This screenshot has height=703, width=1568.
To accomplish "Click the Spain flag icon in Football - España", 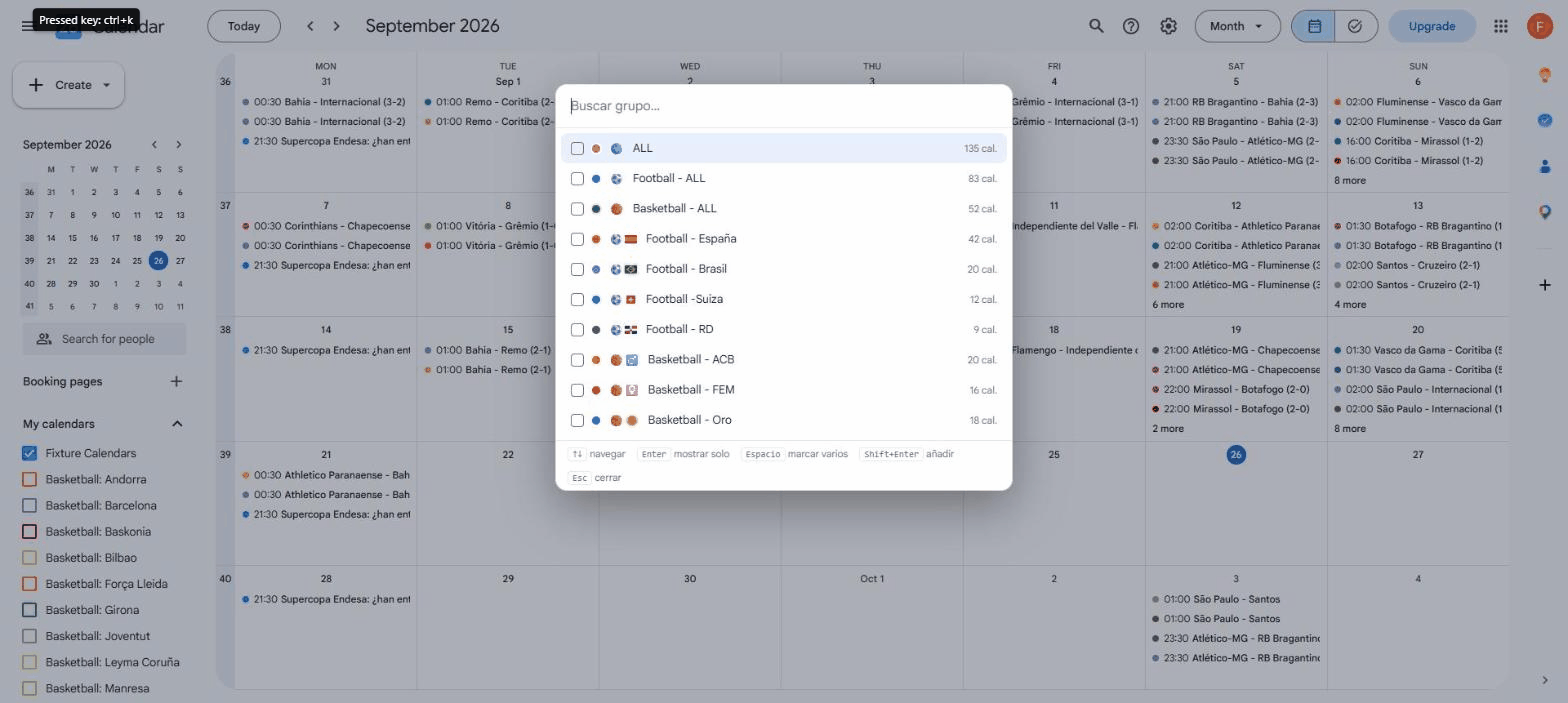I will pyautogui.click(x=631, y=239).
